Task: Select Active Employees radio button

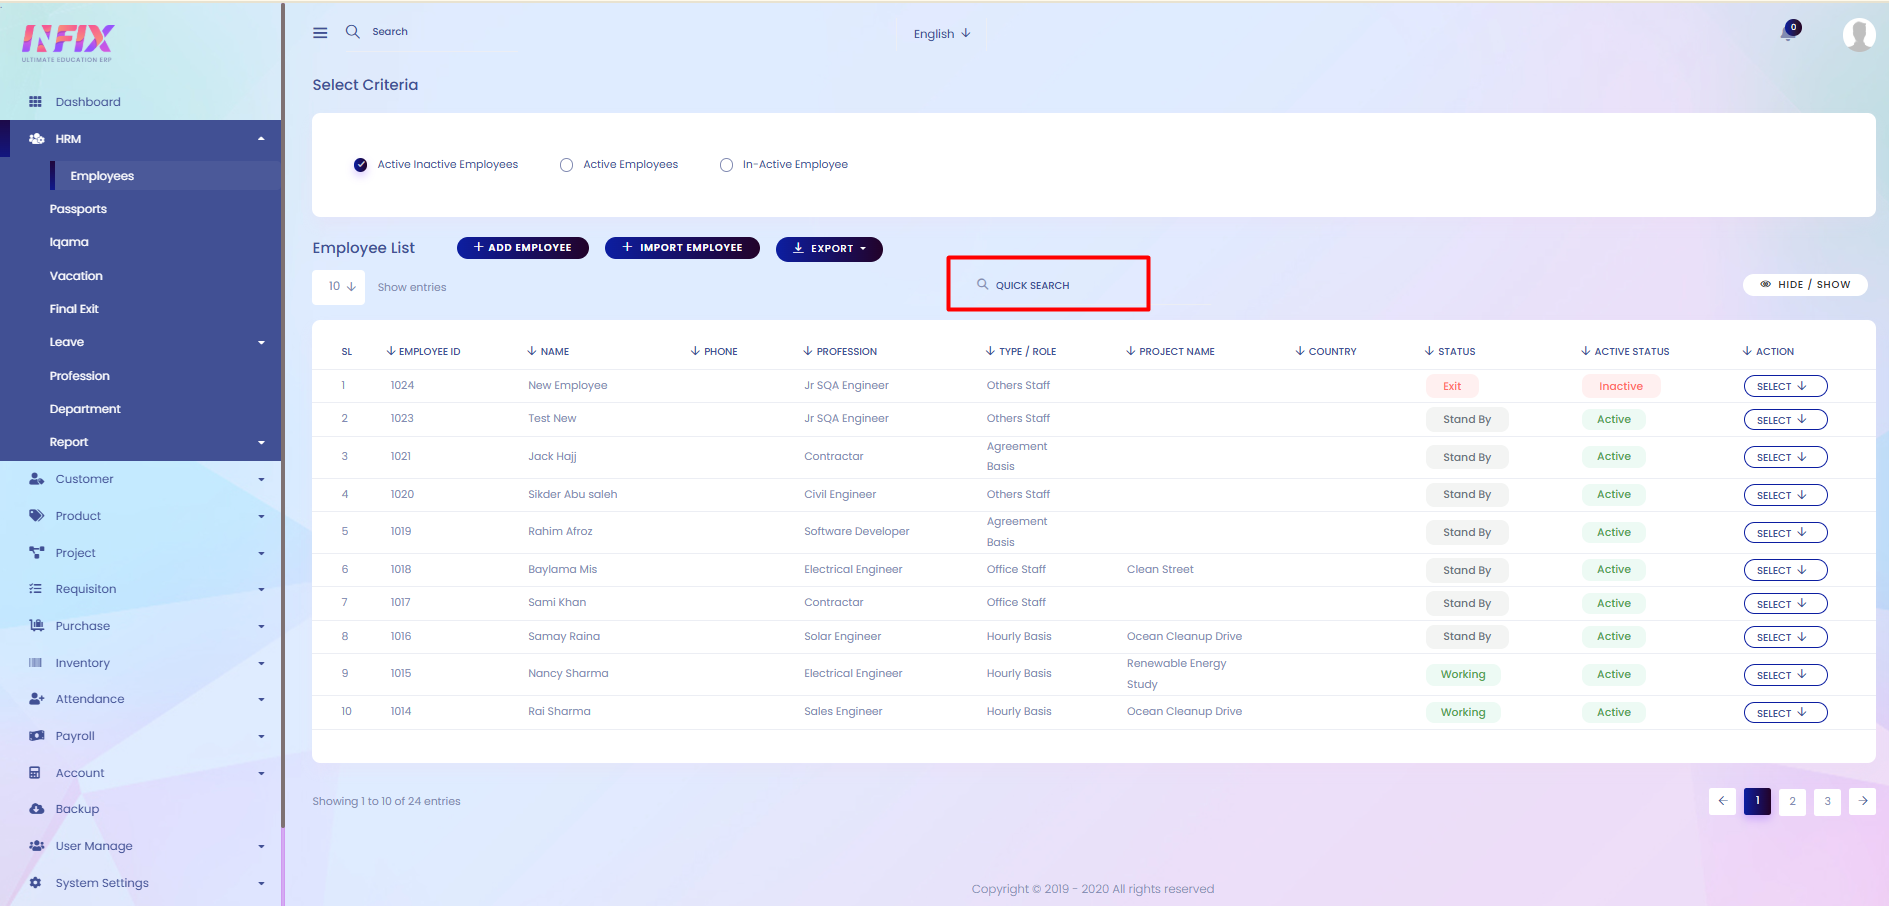Action: coord(566,165)
